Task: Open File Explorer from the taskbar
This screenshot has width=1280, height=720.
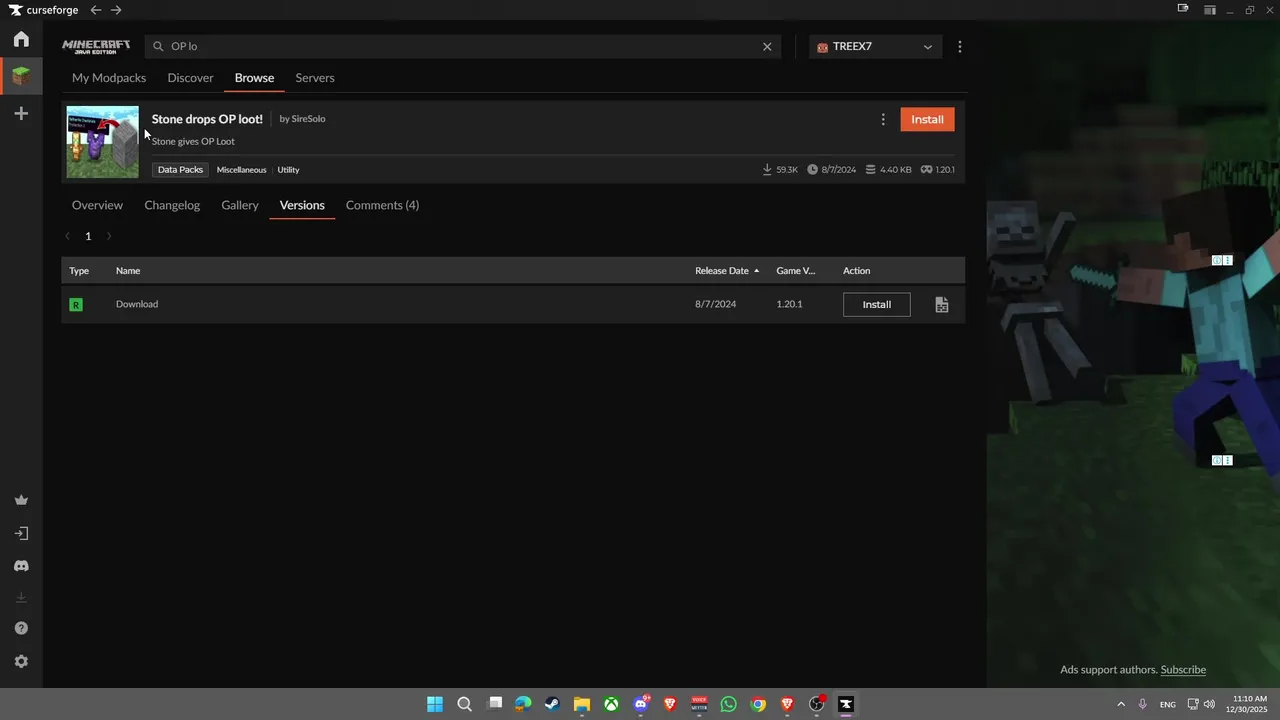Action: click(x=581, y=704)
